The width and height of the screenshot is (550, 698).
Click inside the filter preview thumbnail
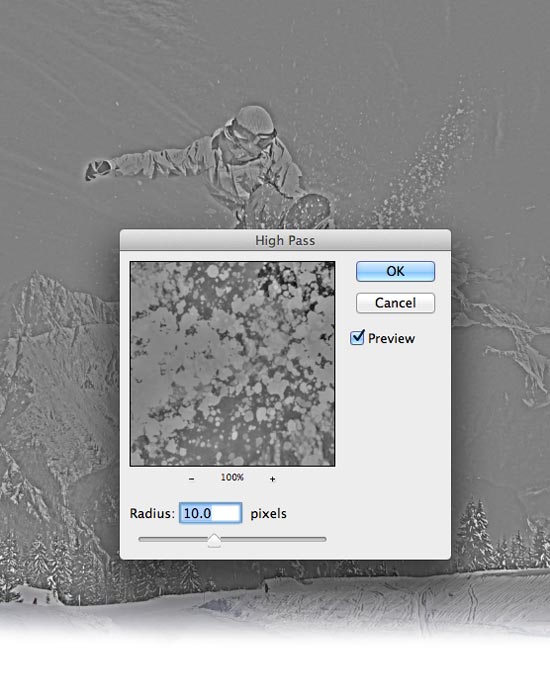[232, 364]
